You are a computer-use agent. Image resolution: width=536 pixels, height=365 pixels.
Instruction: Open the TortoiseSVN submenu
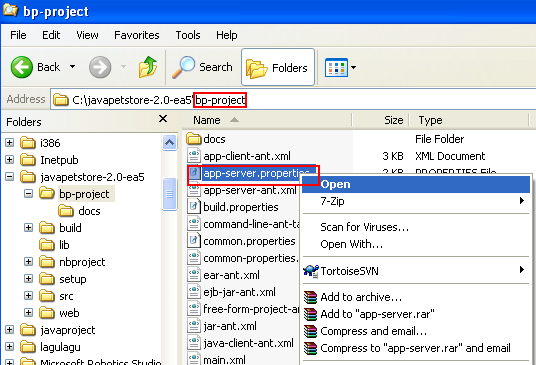pos(416,271)
